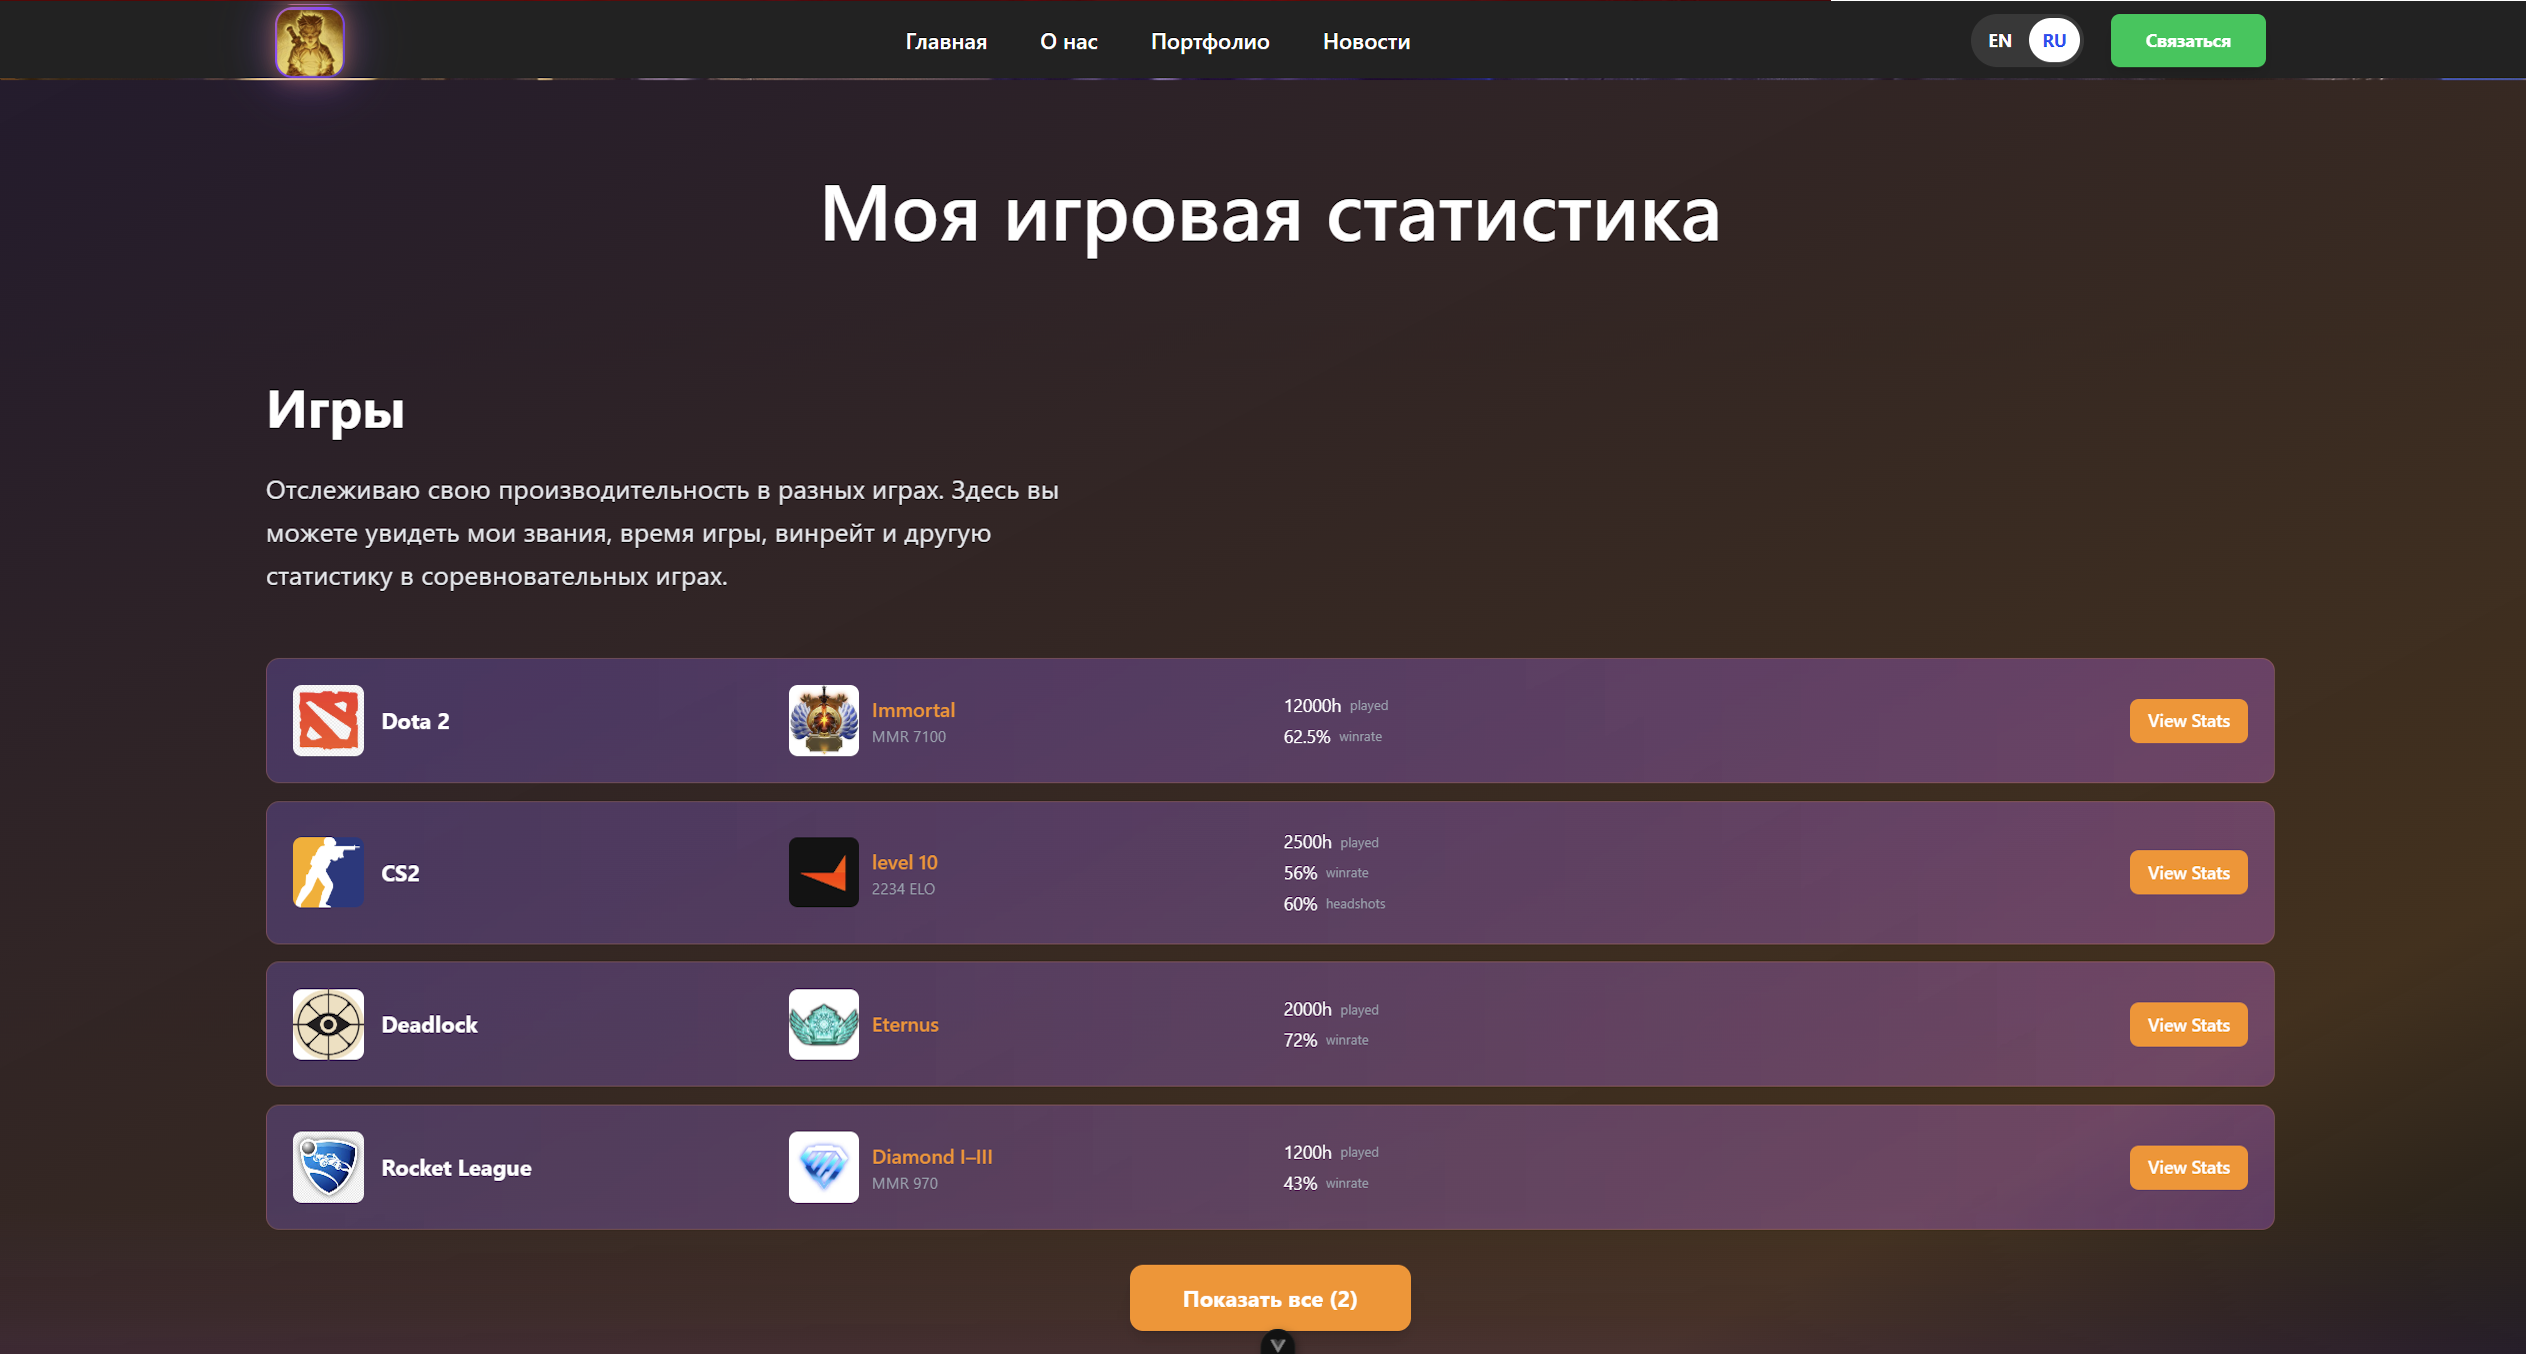Click the MMR 7100 label
Screen dimensions: 2526x1354
pyautogui.click(x=908, y=737)
